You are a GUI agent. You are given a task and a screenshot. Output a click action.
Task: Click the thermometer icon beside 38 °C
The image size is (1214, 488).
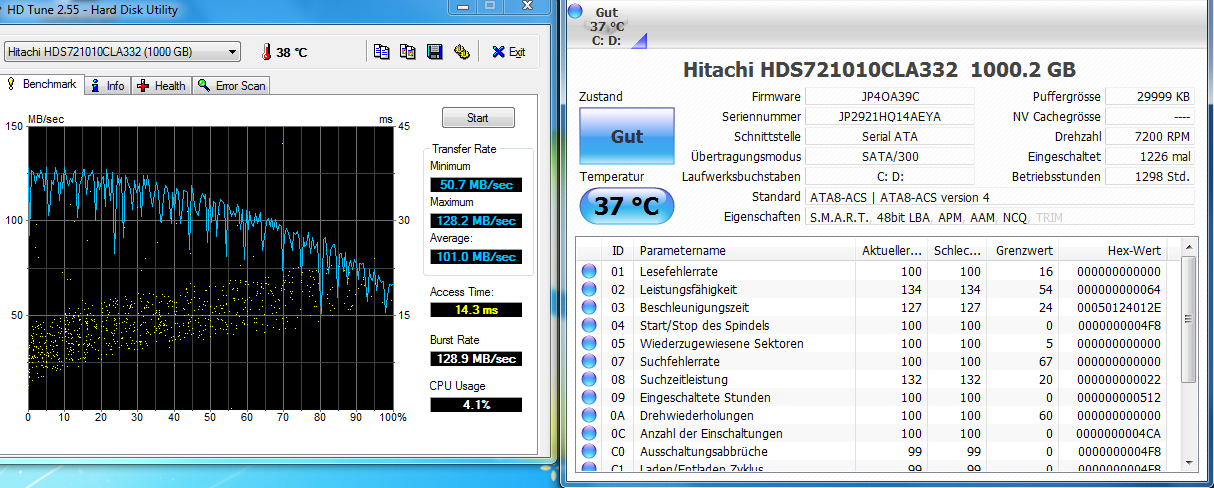(267, 52)
